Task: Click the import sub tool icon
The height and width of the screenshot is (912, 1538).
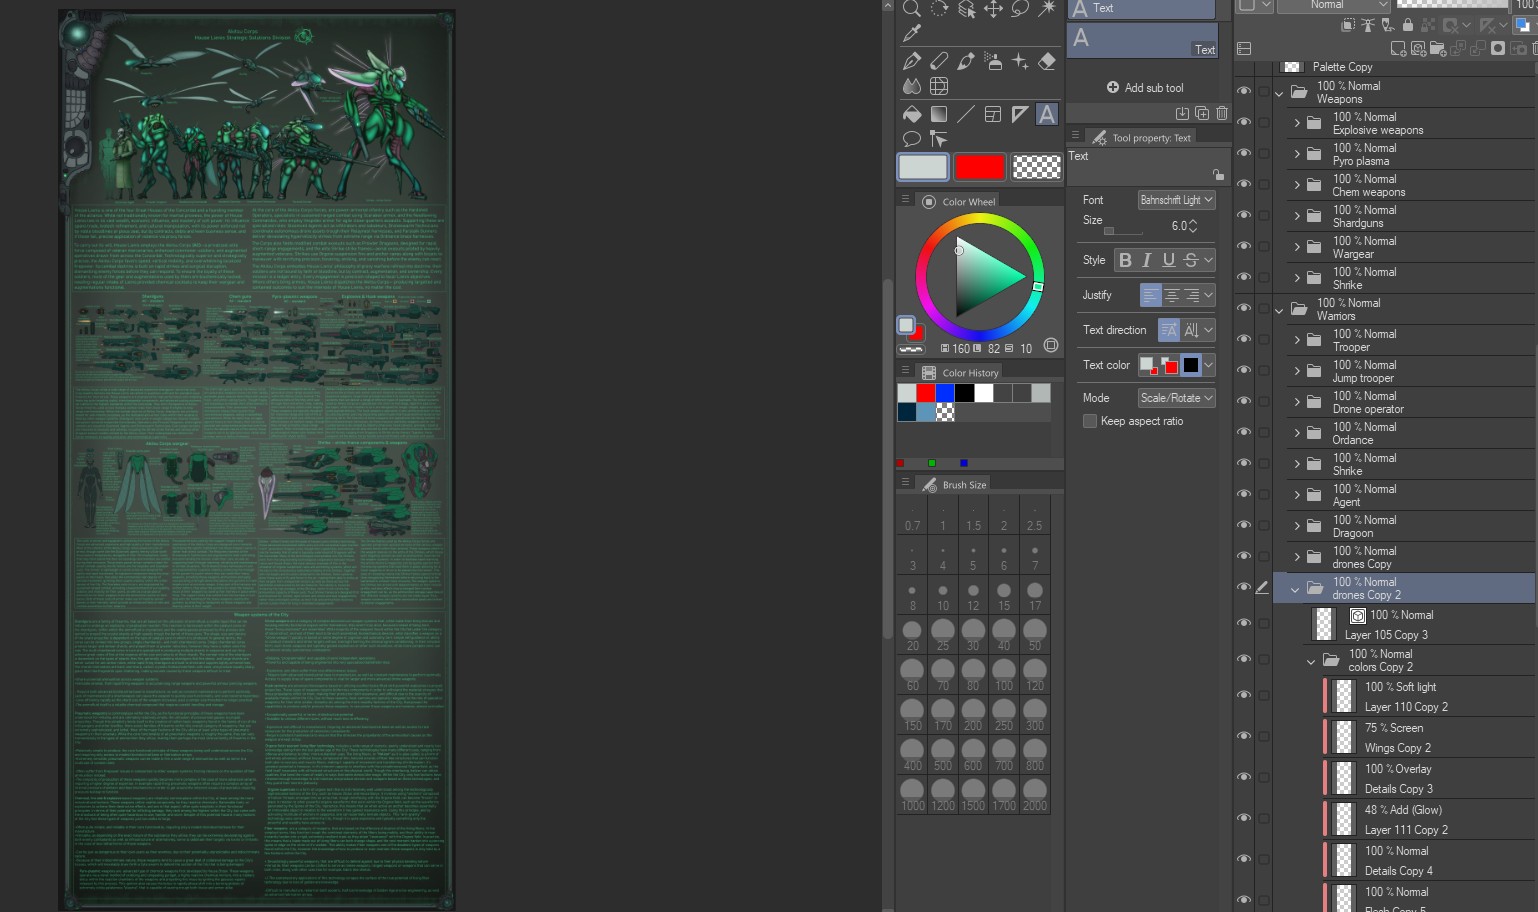Action: [1182, 113]
